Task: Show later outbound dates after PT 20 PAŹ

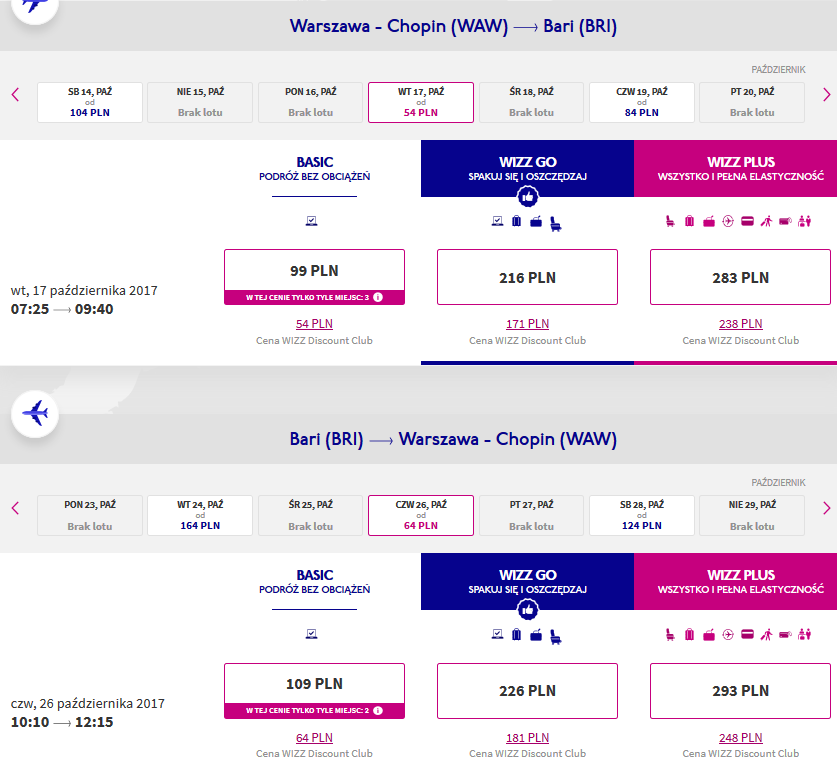Action: pyautogui.click(x=826, y=95)
